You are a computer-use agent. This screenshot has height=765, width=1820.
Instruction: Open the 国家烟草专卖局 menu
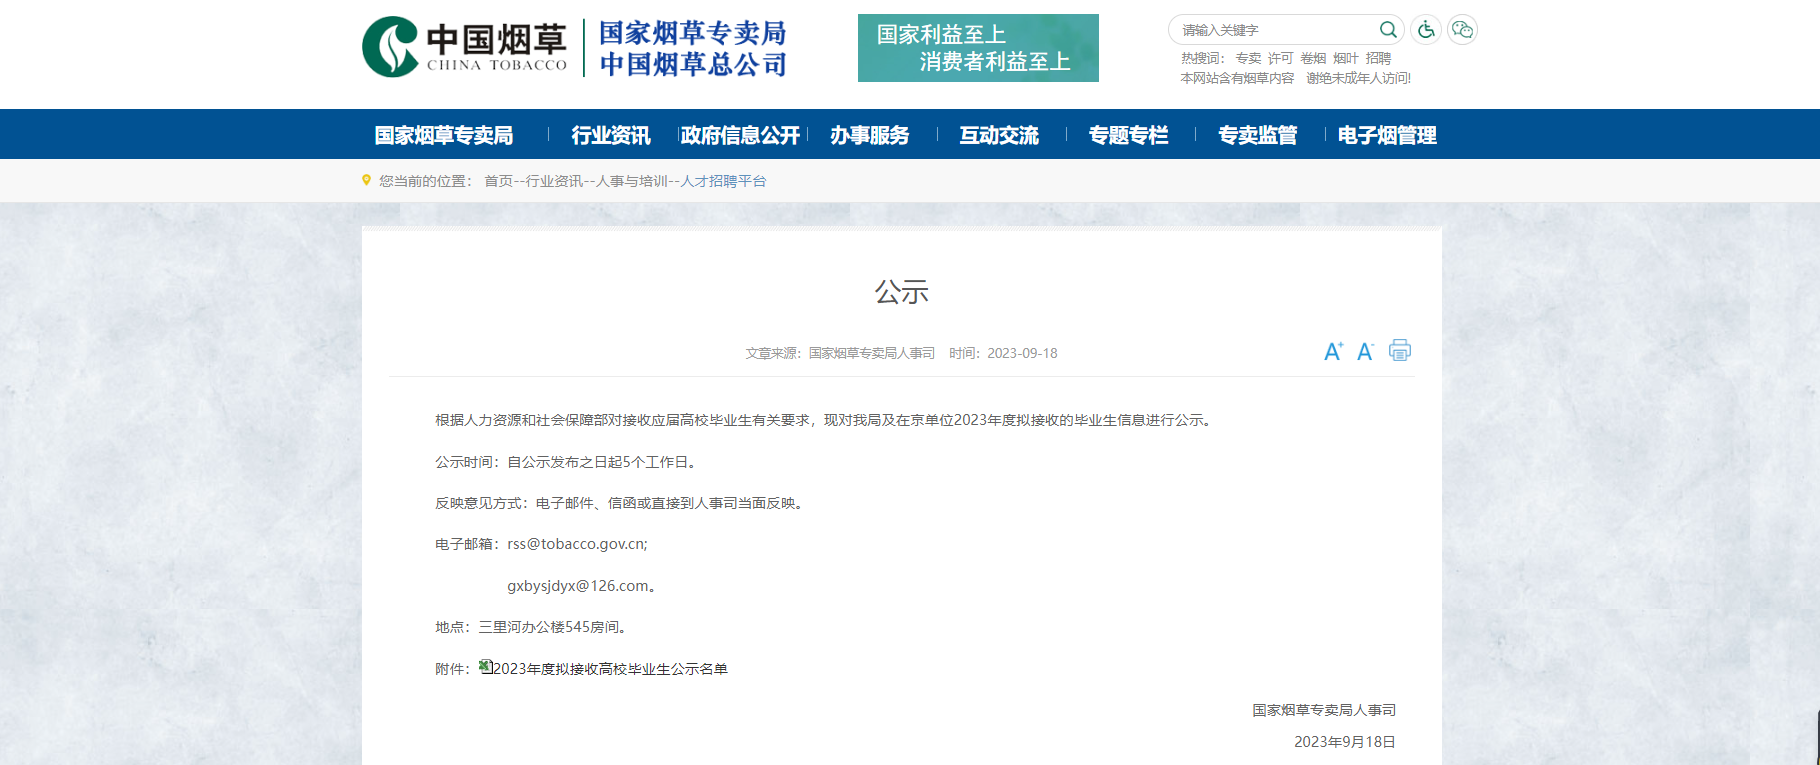(444, 135)
